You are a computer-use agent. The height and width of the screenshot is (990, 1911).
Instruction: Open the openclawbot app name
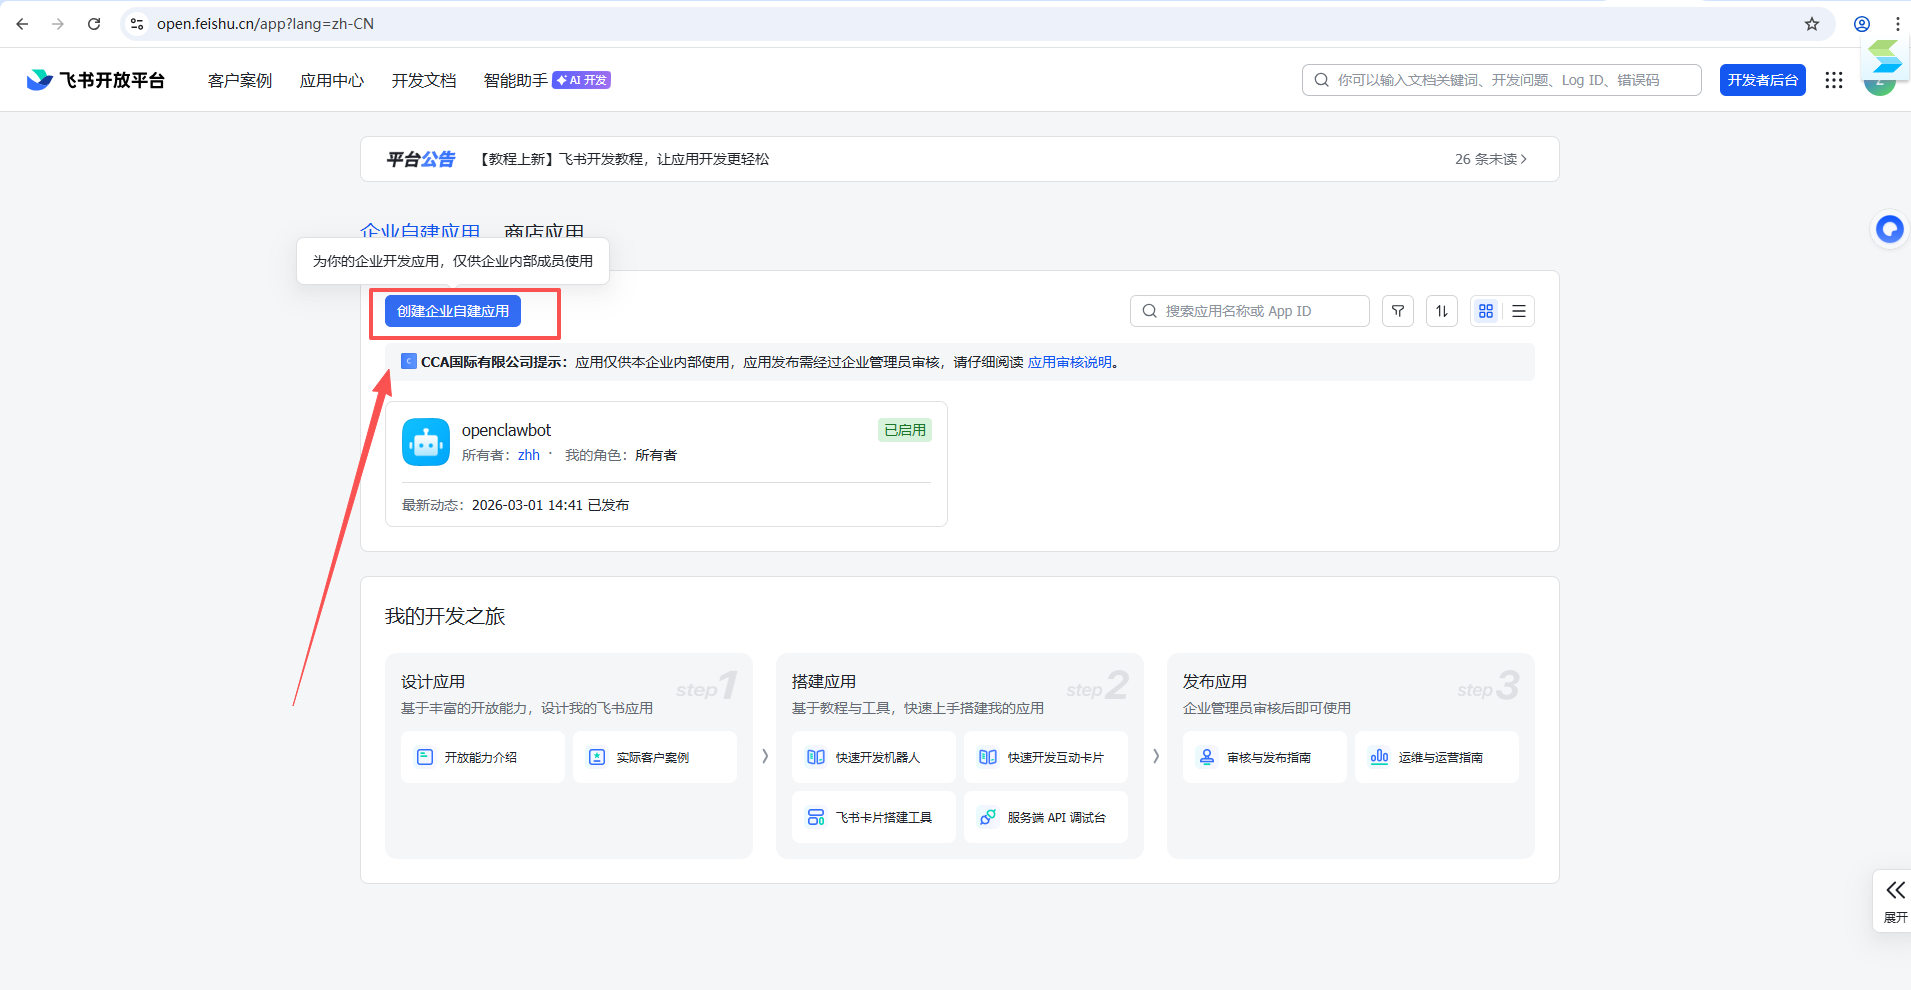click(506, 430)
